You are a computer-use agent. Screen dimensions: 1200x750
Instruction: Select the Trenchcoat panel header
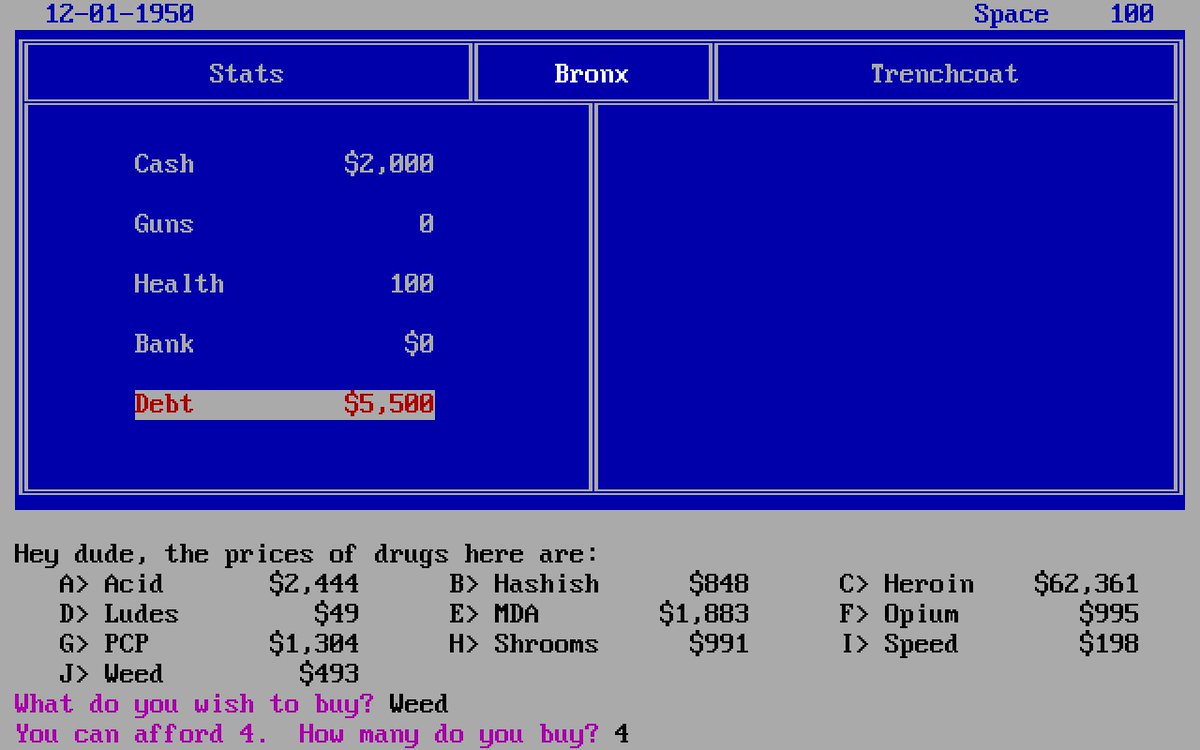point(944,73)
